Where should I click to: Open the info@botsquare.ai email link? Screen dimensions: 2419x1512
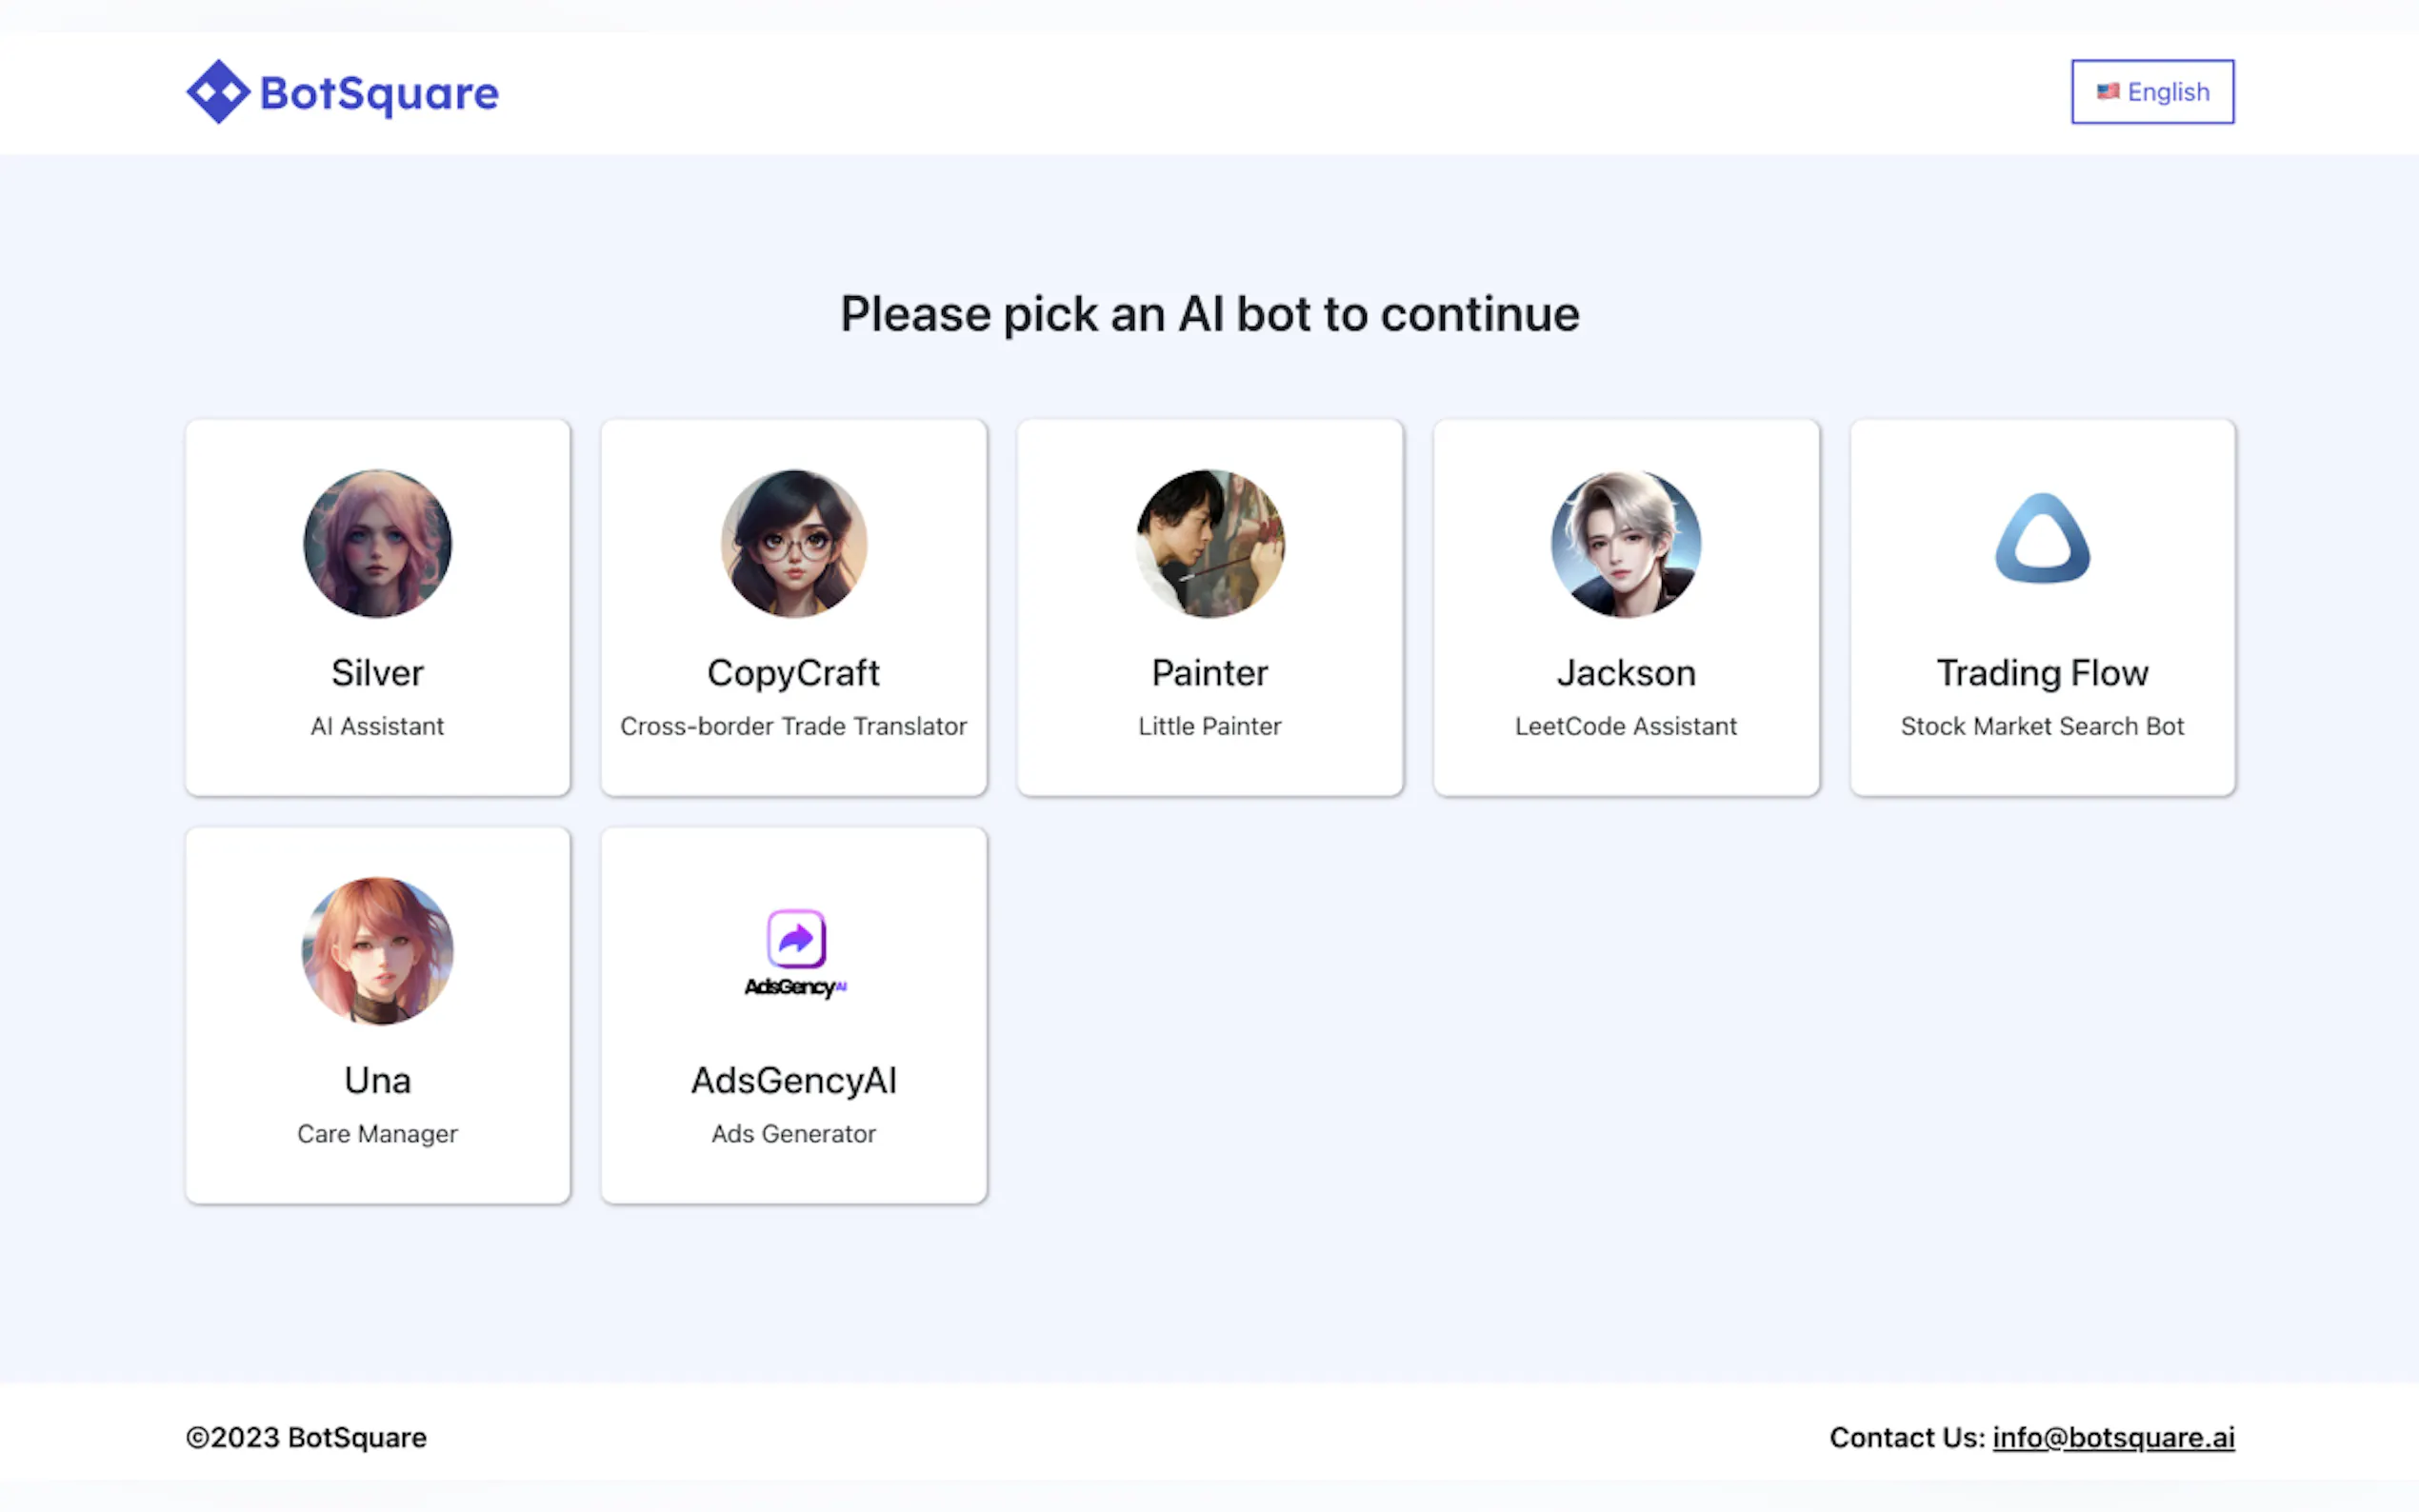point(2112,1437)
